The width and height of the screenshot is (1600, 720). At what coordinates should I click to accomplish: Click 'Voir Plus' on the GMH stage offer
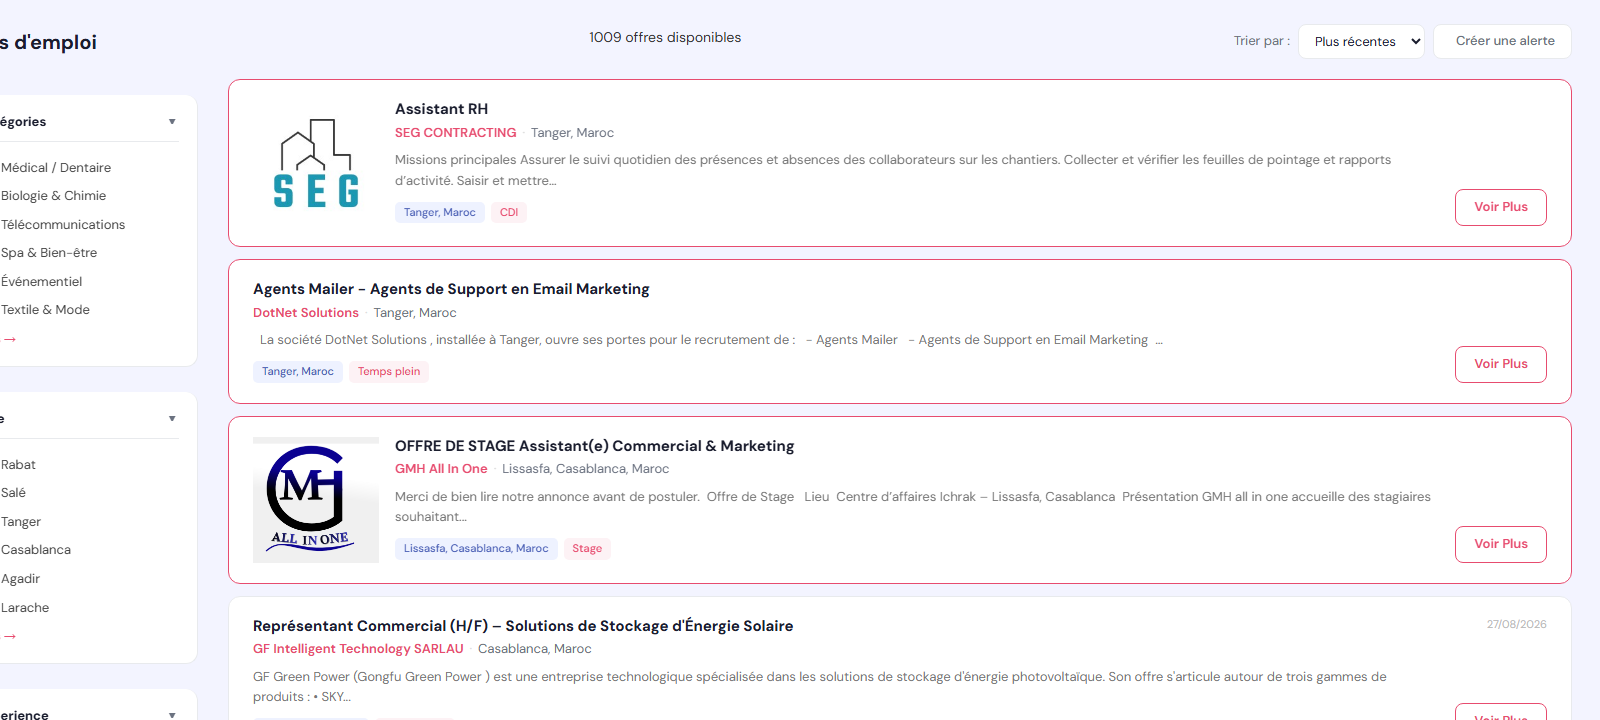point(1501,544)
